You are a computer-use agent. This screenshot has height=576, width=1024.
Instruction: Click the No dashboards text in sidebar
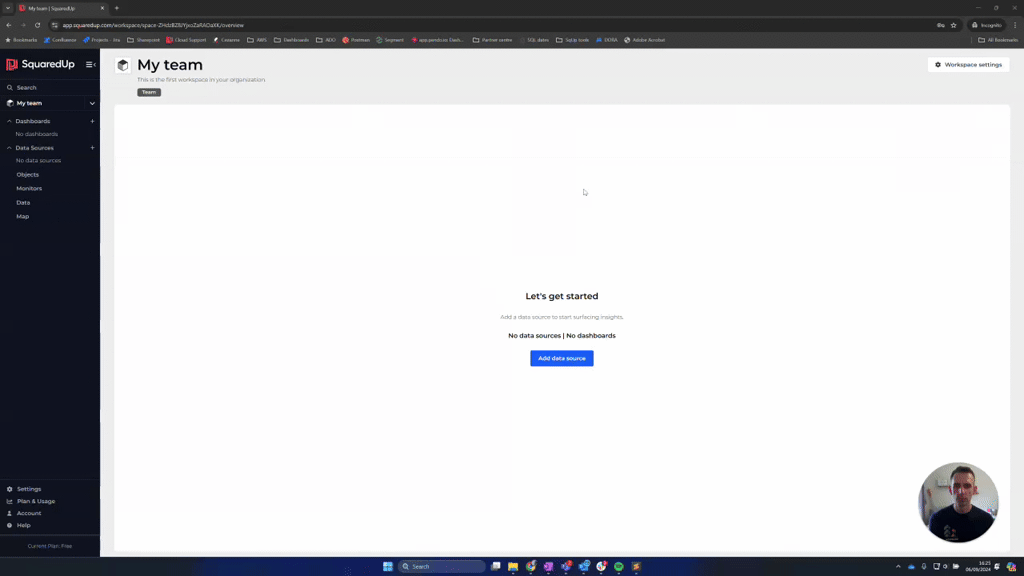coord(37,135)
